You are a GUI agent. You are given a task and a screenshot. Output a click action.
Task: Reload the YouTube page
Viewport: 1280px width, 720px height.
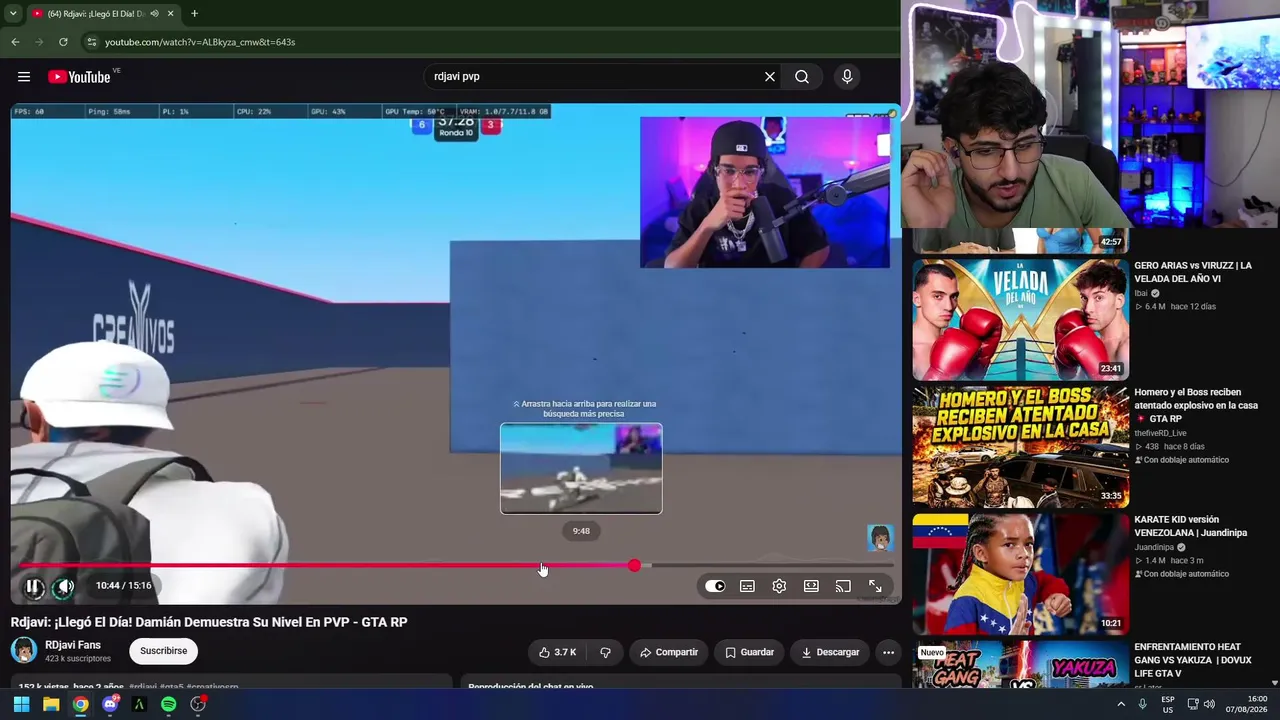point(63,42)
